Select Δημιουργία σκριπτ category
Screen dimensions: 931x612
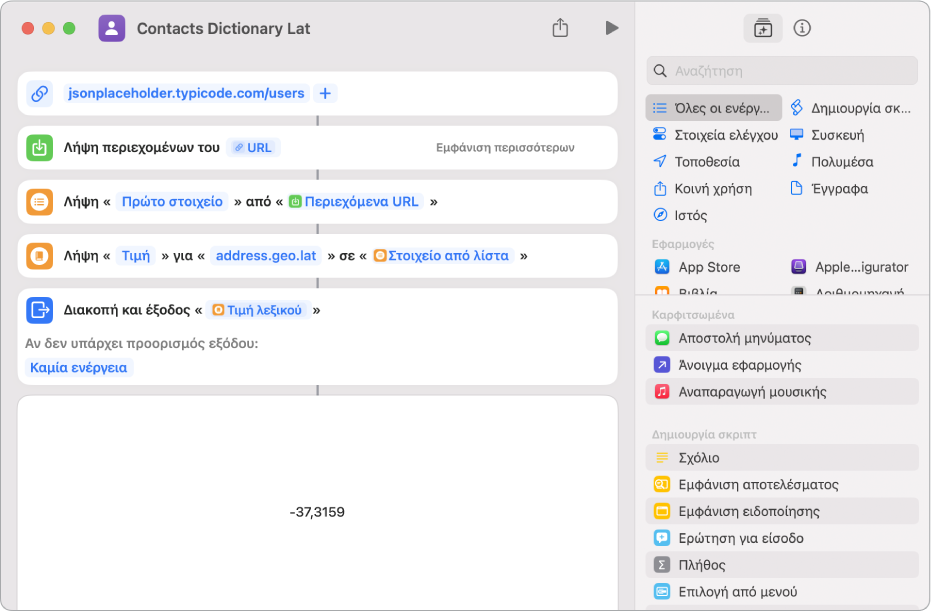click(851, 108)
